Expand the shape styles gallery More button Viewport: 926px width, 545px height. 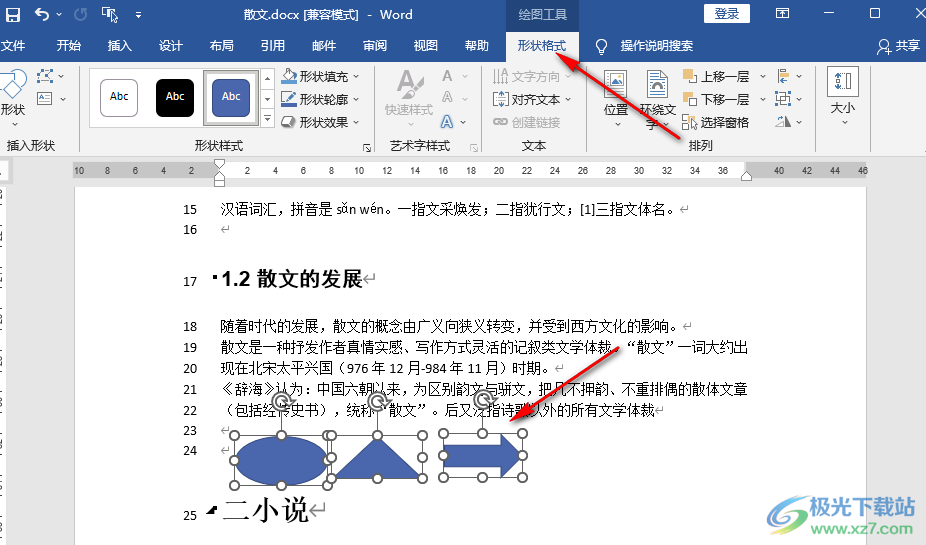(x=268, y=119)
